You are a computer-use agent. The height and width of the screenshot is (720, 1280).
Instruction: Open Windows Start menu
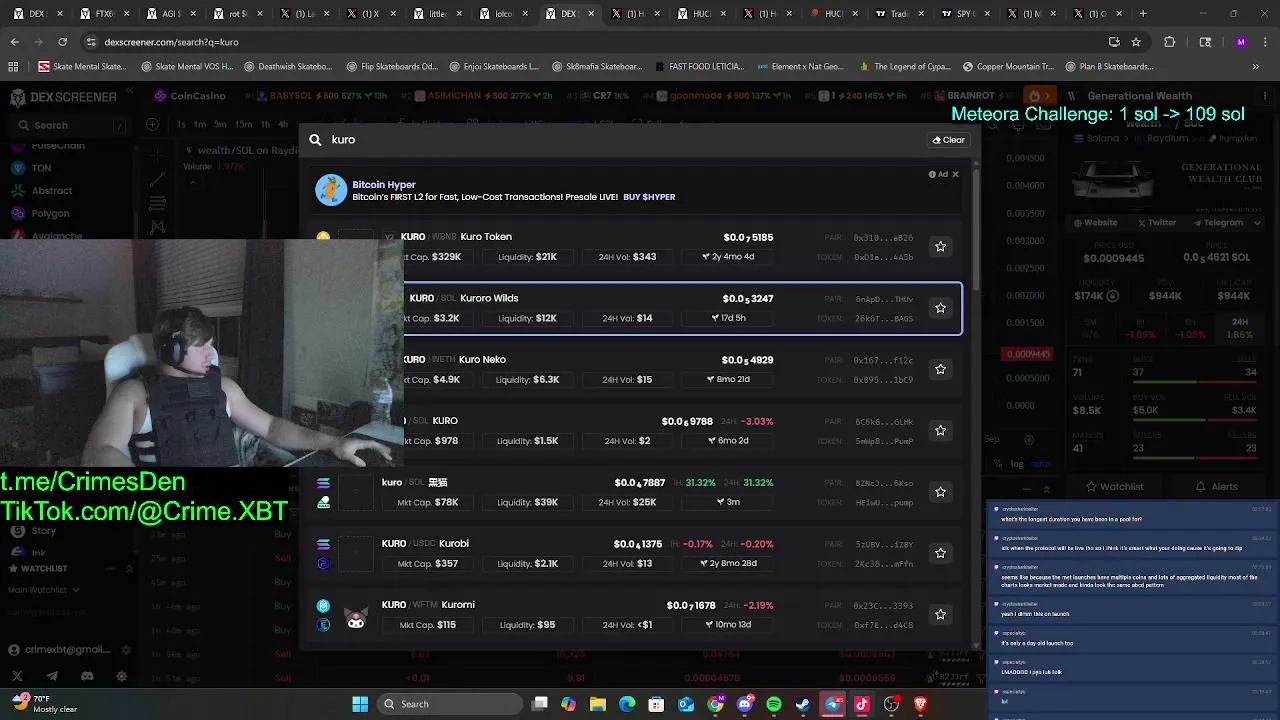360,704
